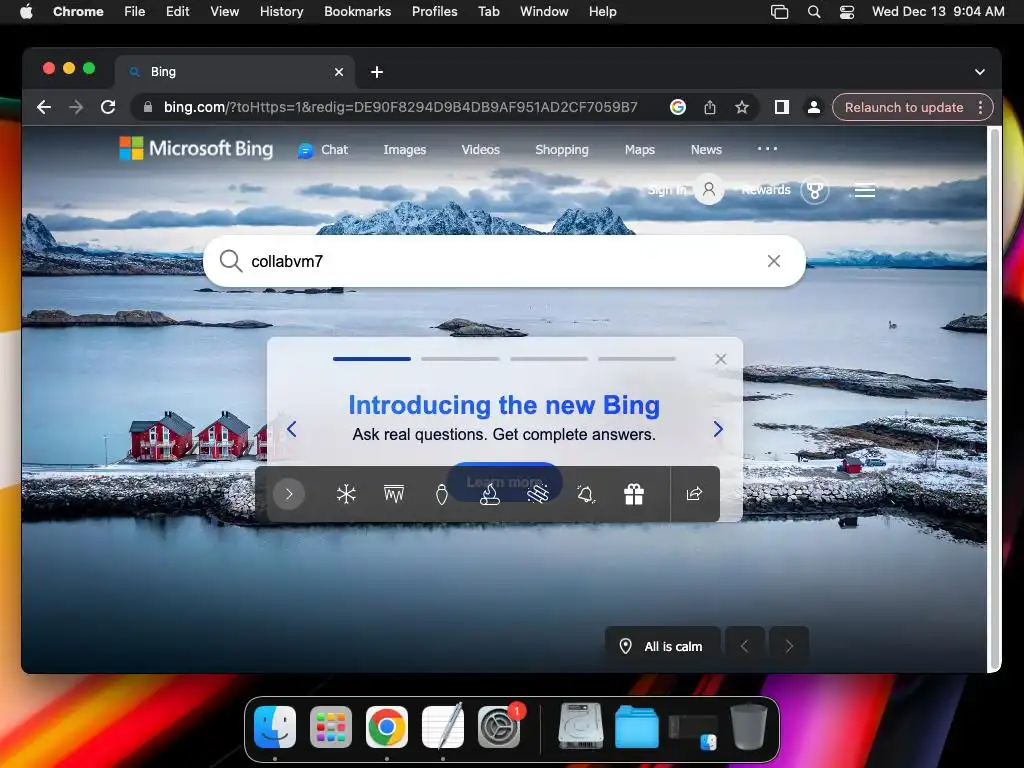Click the page's vertical scrollbar
Viewport: 1024px width, 768px height.
point(994,398)
